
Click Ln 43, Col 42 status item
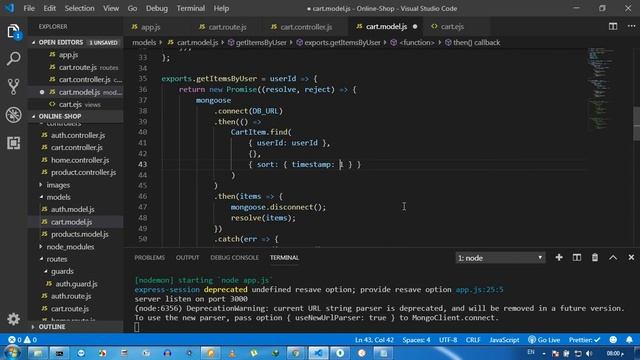(x=374, y=340)
